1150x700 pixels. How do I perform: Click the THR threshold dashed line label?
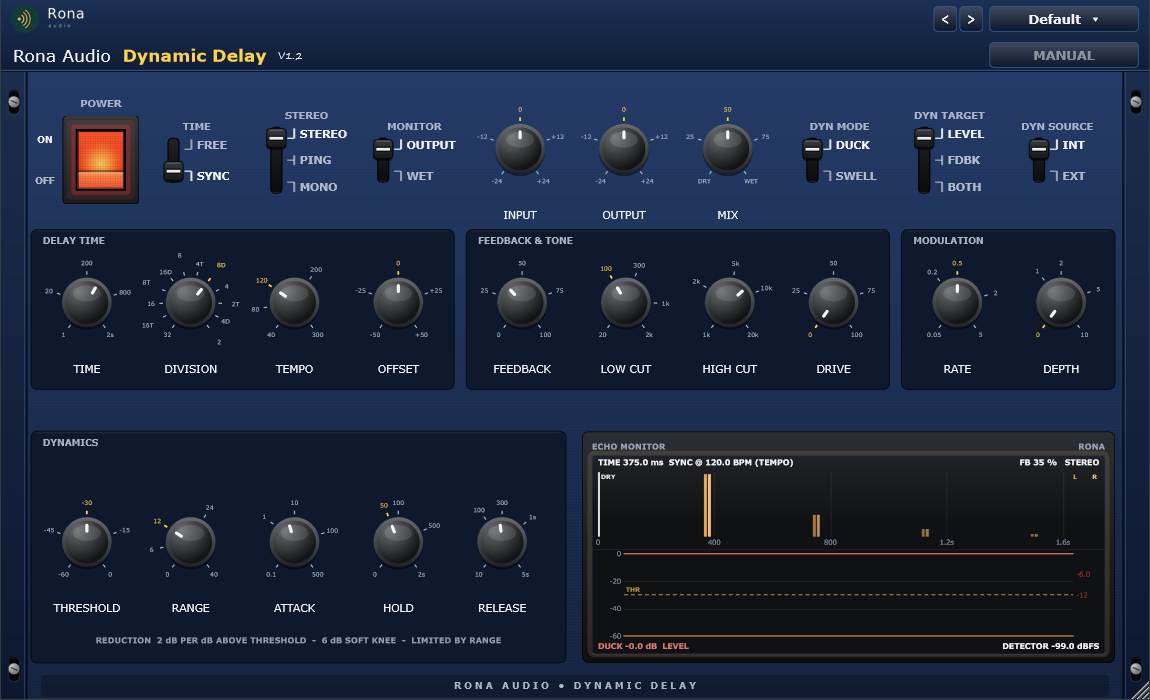coord(633,589)
